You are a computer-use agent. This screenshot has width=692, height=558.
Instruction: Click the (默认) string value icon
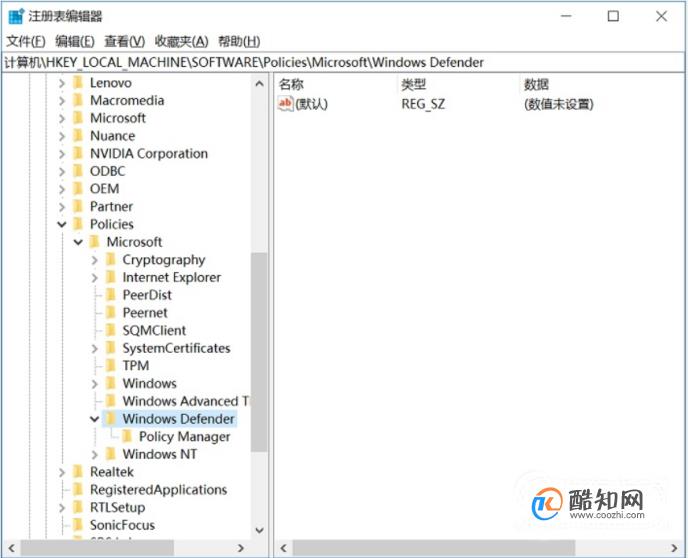(x=285, y=104)
